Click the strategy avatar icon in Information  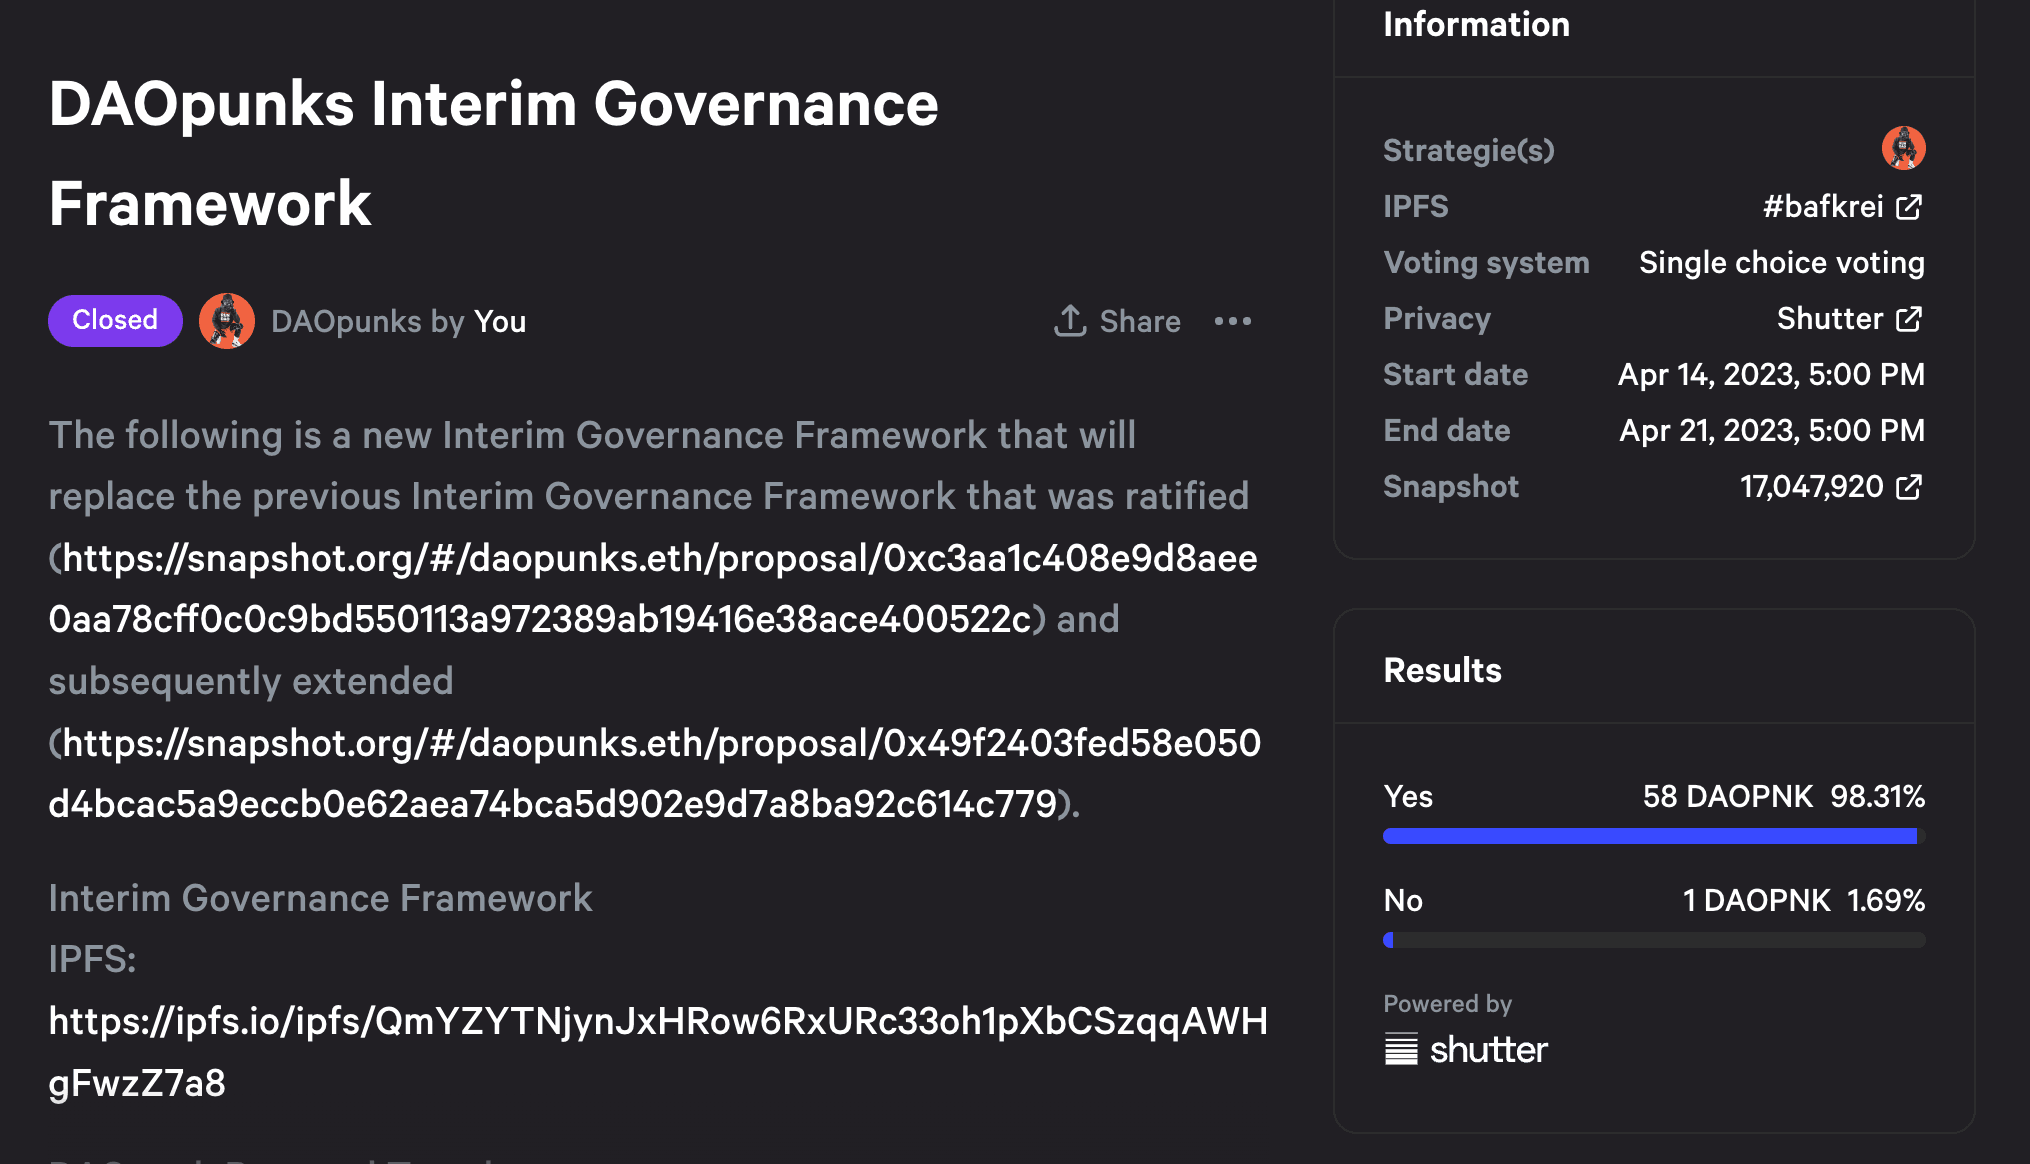1903,149
